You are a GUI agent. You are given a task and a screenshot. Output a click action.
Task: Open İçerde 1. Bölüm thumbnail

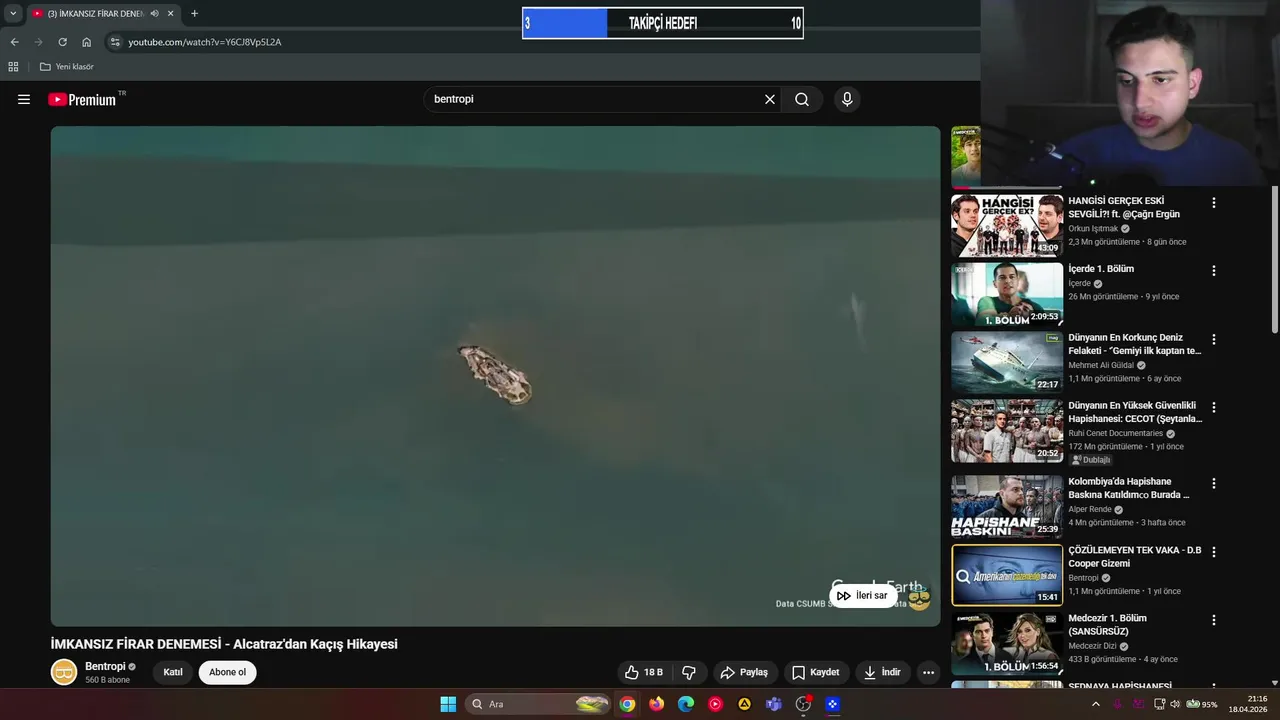pos(1006,294)
